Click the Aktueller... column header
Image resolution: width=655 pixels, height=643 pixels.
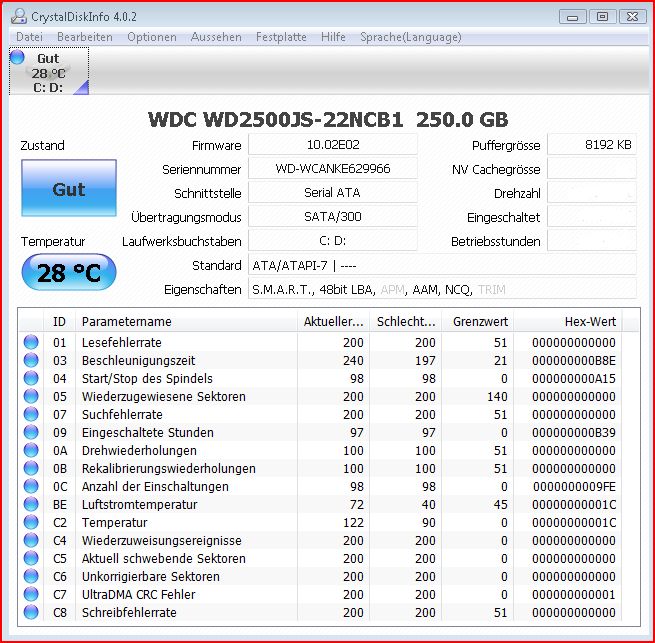tap(333, 321)
